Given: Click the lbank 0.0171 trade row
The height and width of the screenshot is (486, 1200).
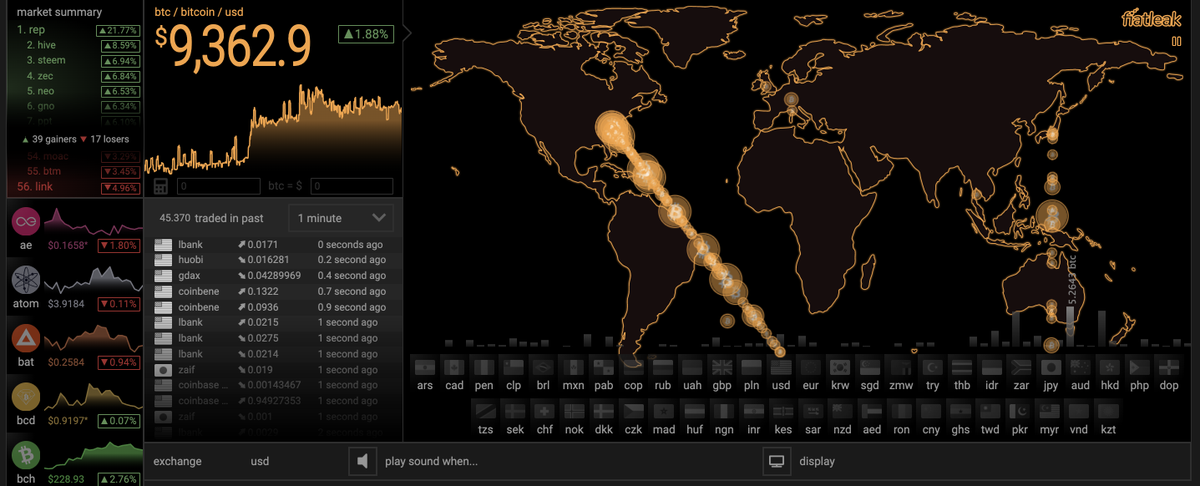Looking at the screenshot, I should (x=273, y=244).
